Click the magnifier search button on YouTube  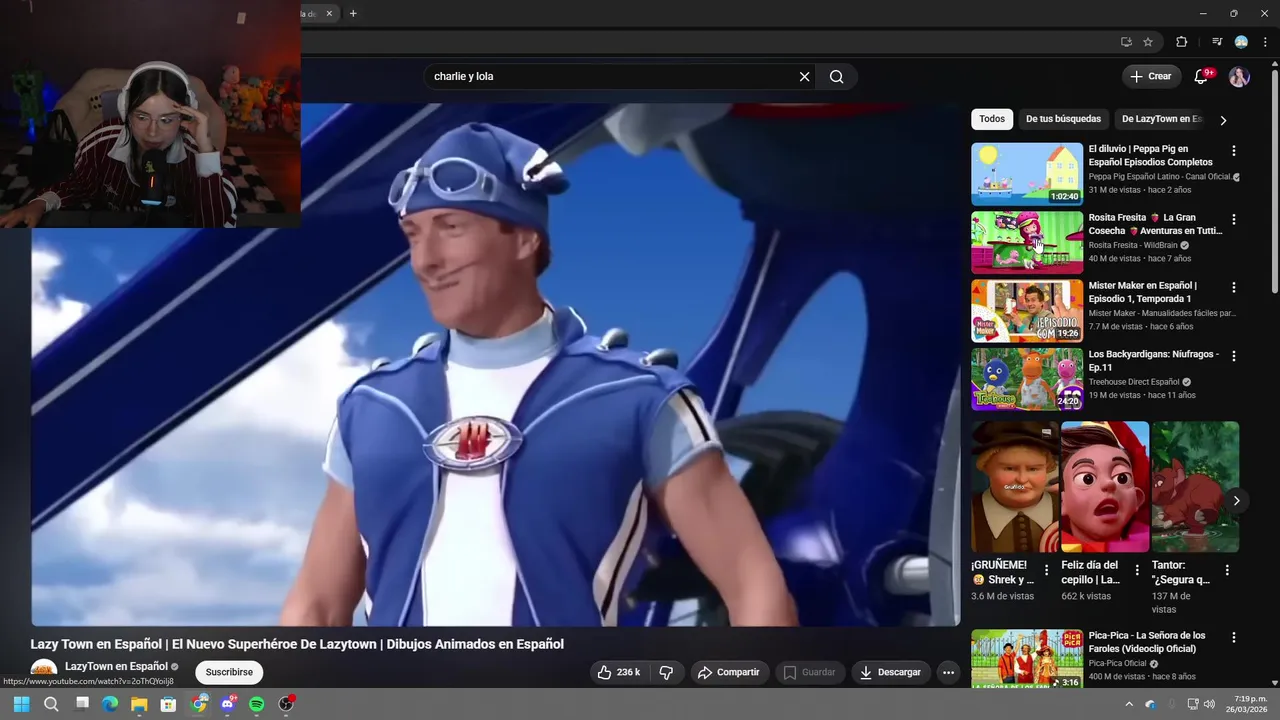point(836,77)
